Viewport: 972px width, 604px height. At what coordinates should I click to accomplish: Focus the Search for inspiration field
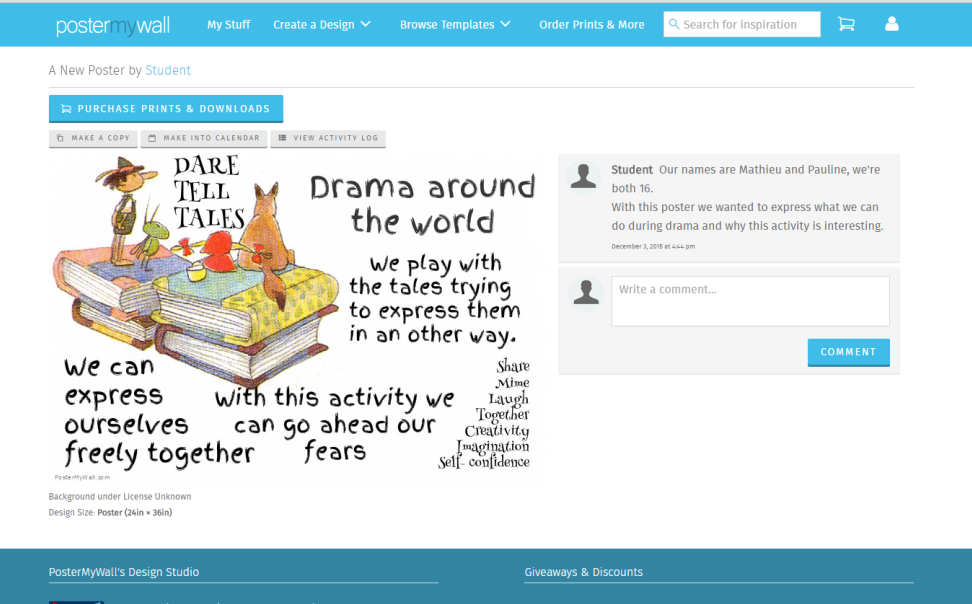[x=749, y=24]
